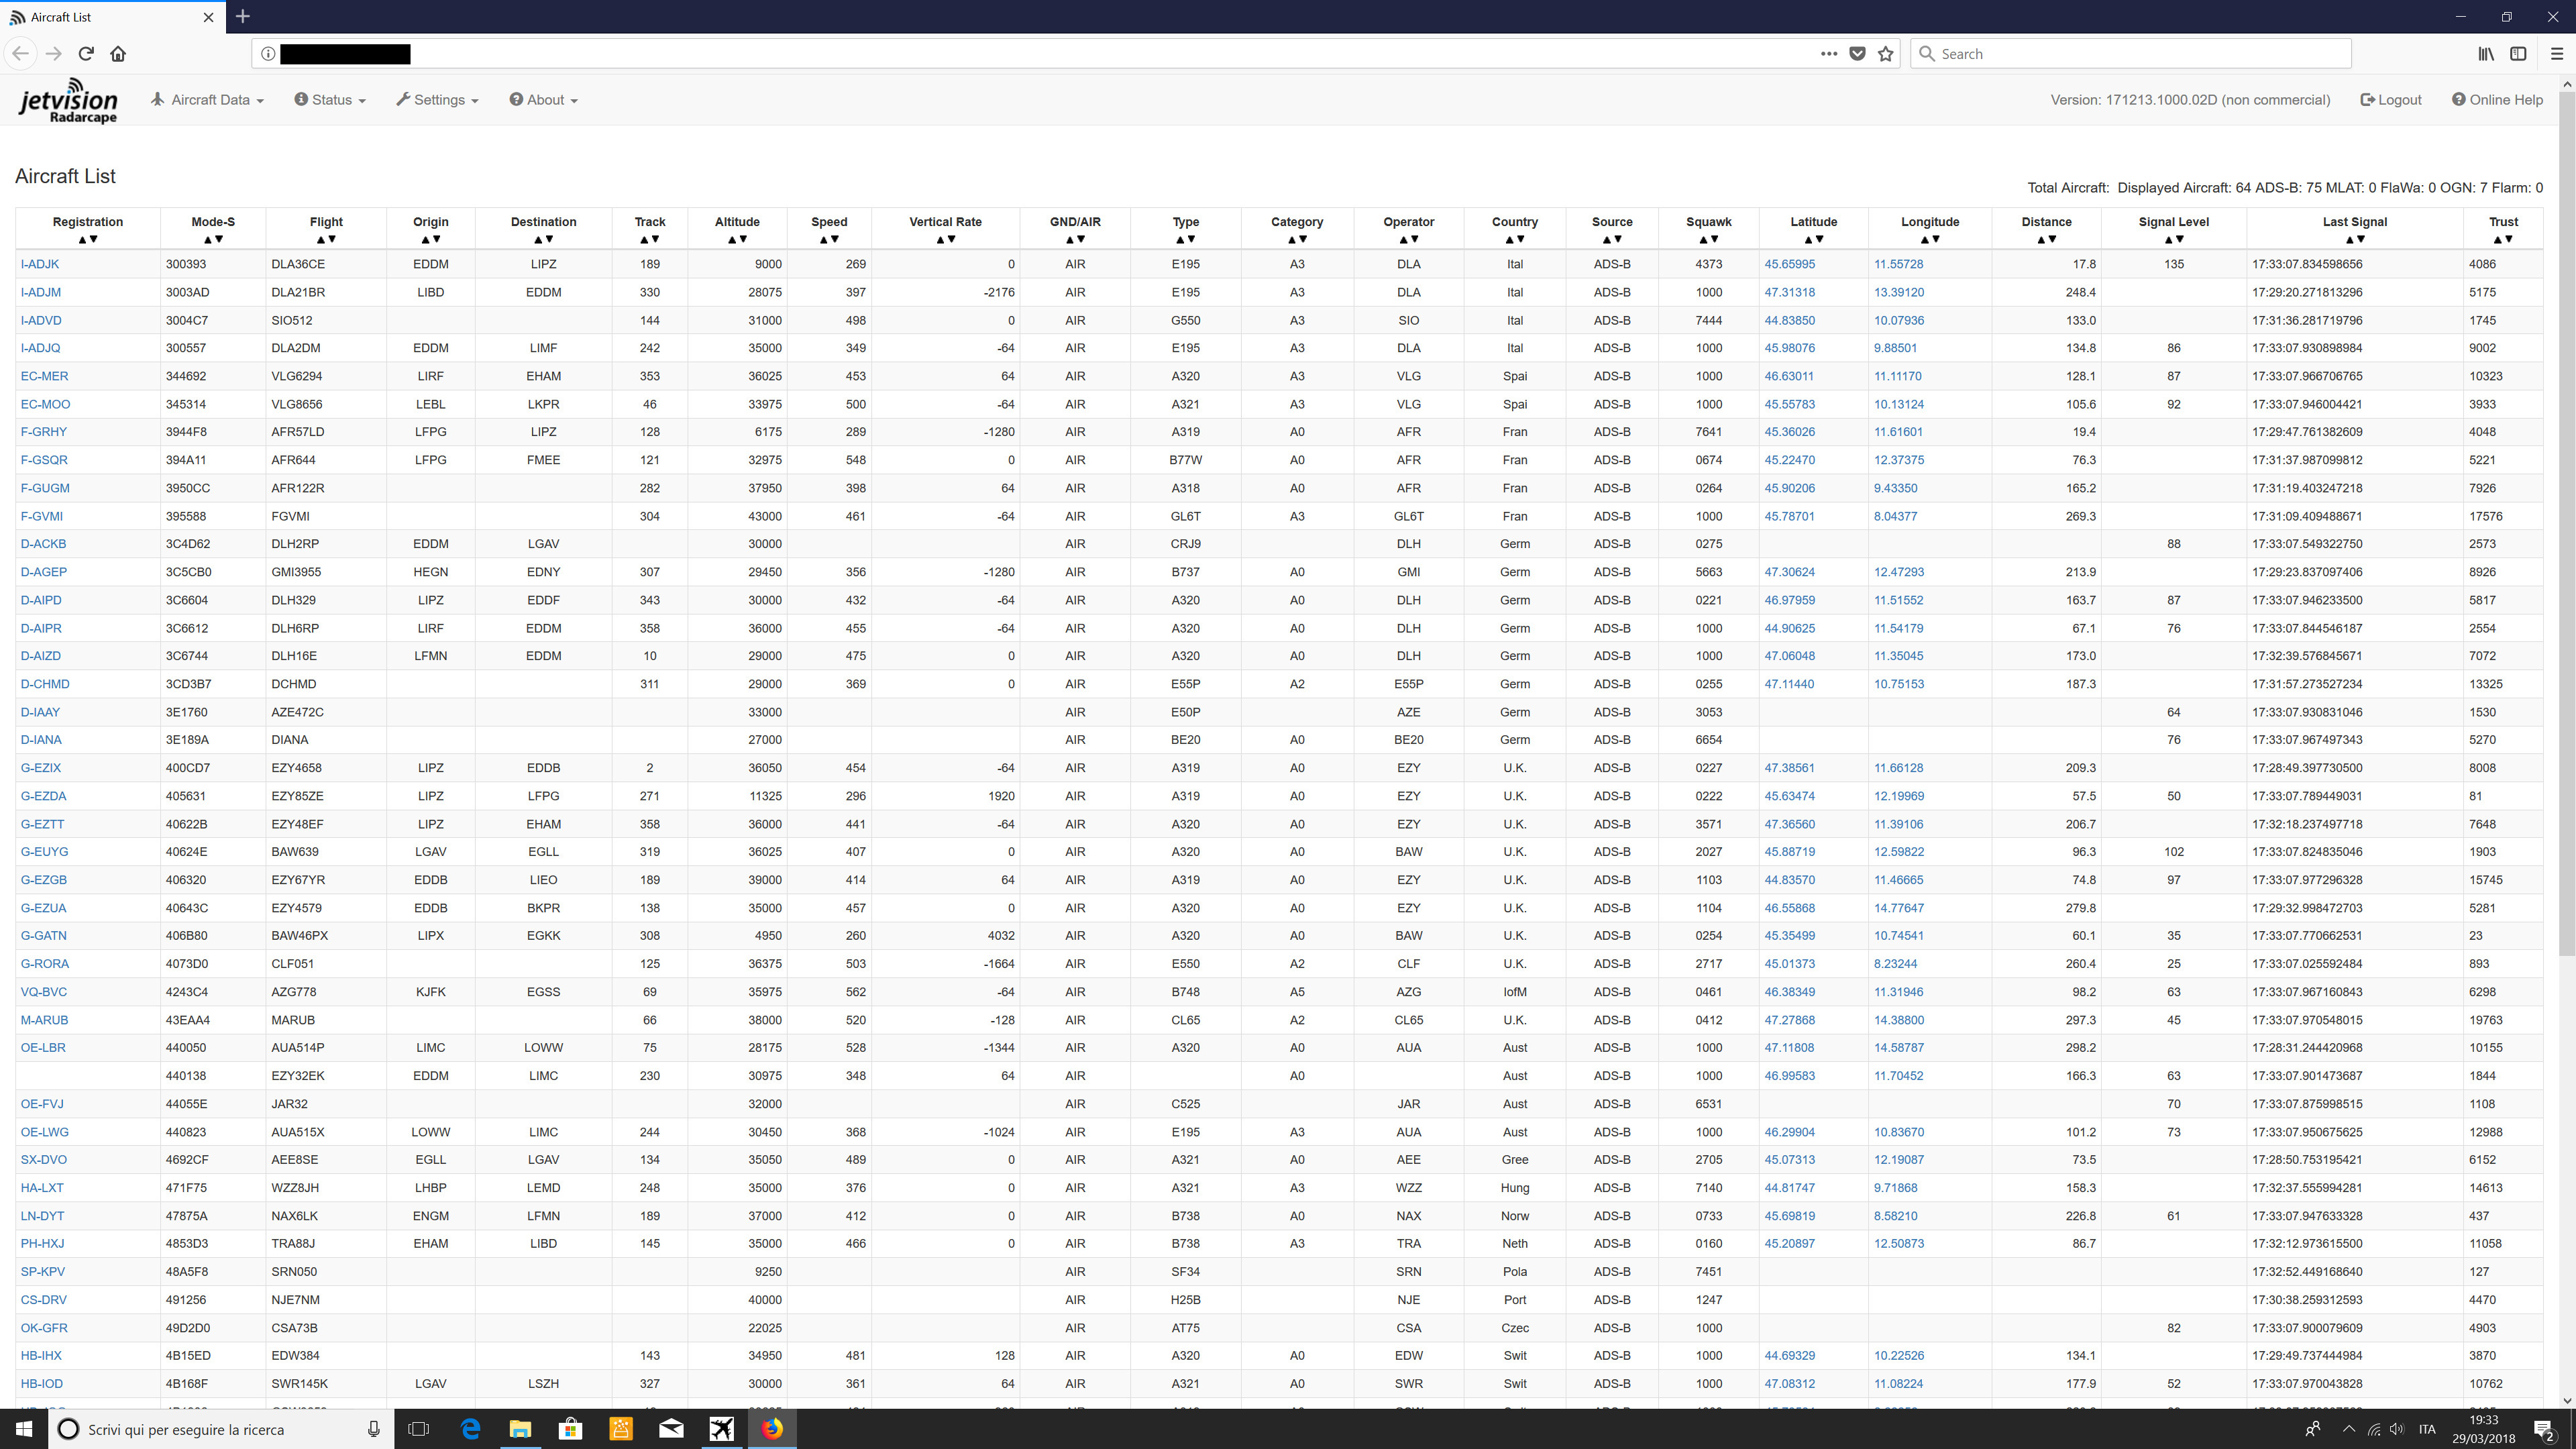Sort by Squawk column arrows

coord(1708,240)
